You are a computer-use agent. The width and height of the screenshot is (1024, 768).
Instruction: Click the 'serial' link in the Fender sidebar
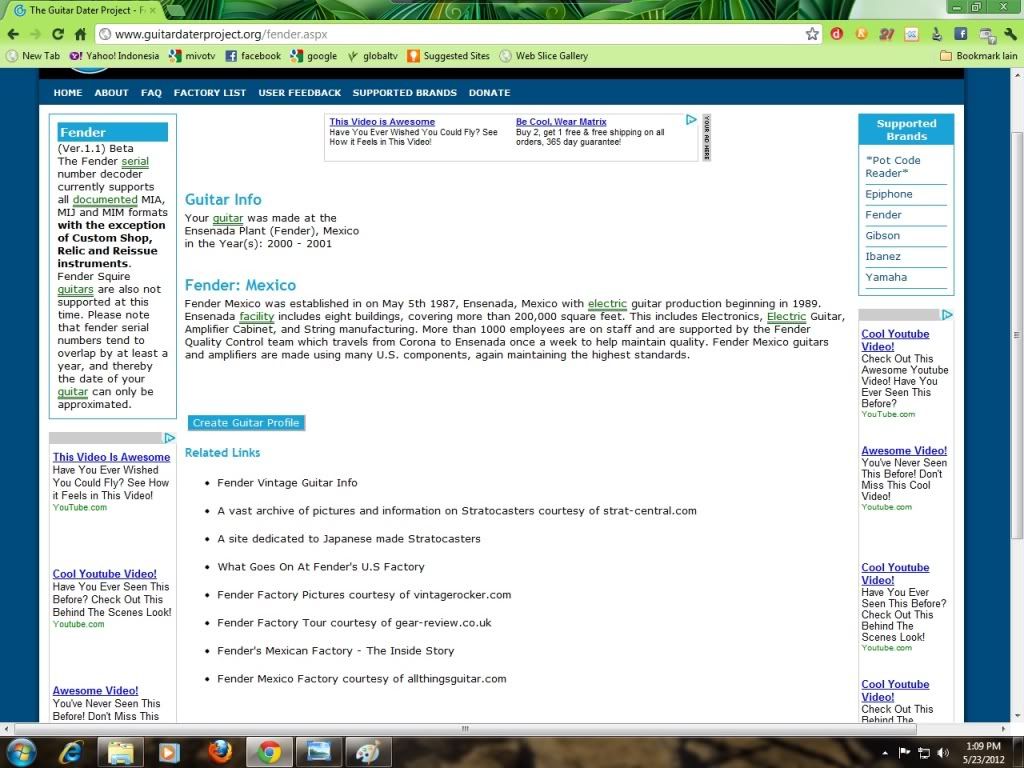coord(135,161)
